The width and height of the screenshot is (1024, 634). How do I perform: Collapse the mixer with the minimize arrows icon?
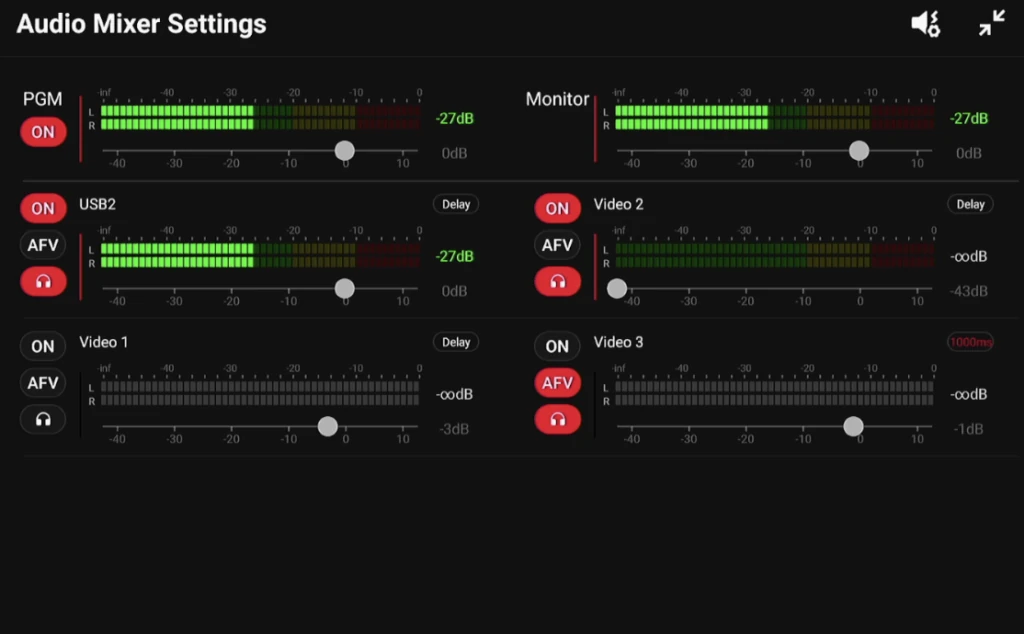[x=991, y=24]
